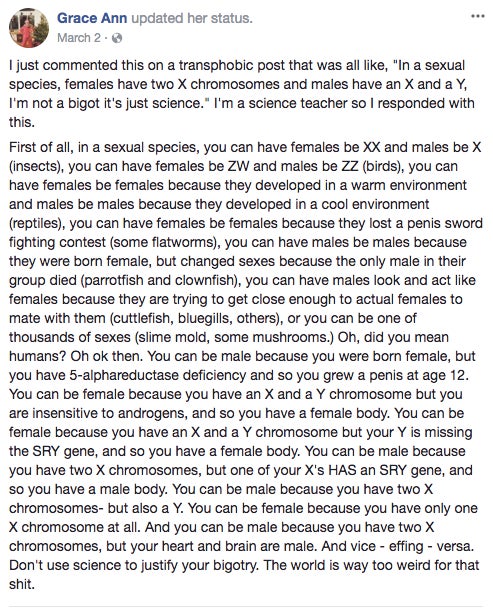
Task: Open Grace Ann's profile picture
Action: tap(29, 28)
